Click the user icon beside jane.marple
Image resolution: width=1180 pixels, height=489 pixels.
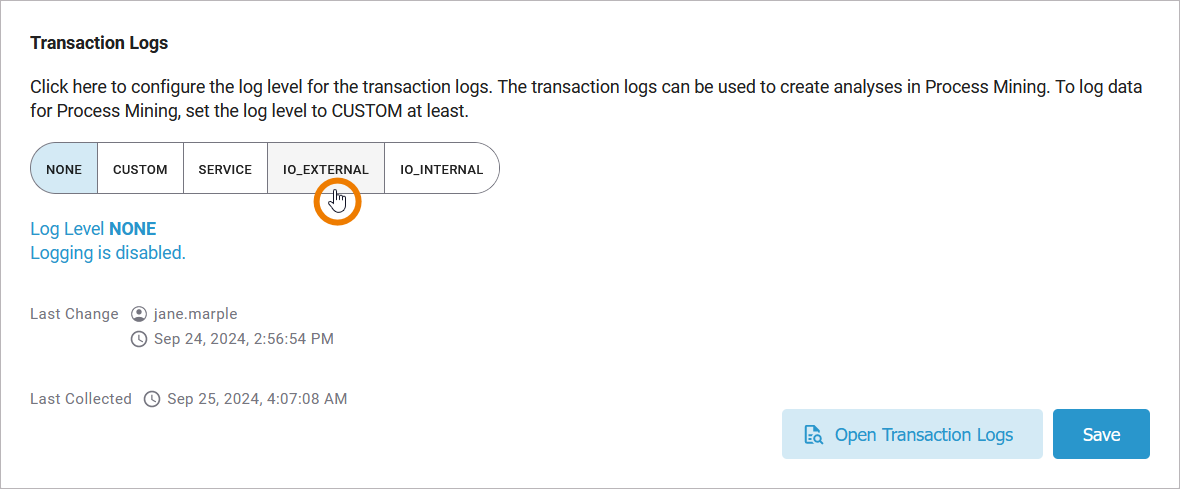139,314
